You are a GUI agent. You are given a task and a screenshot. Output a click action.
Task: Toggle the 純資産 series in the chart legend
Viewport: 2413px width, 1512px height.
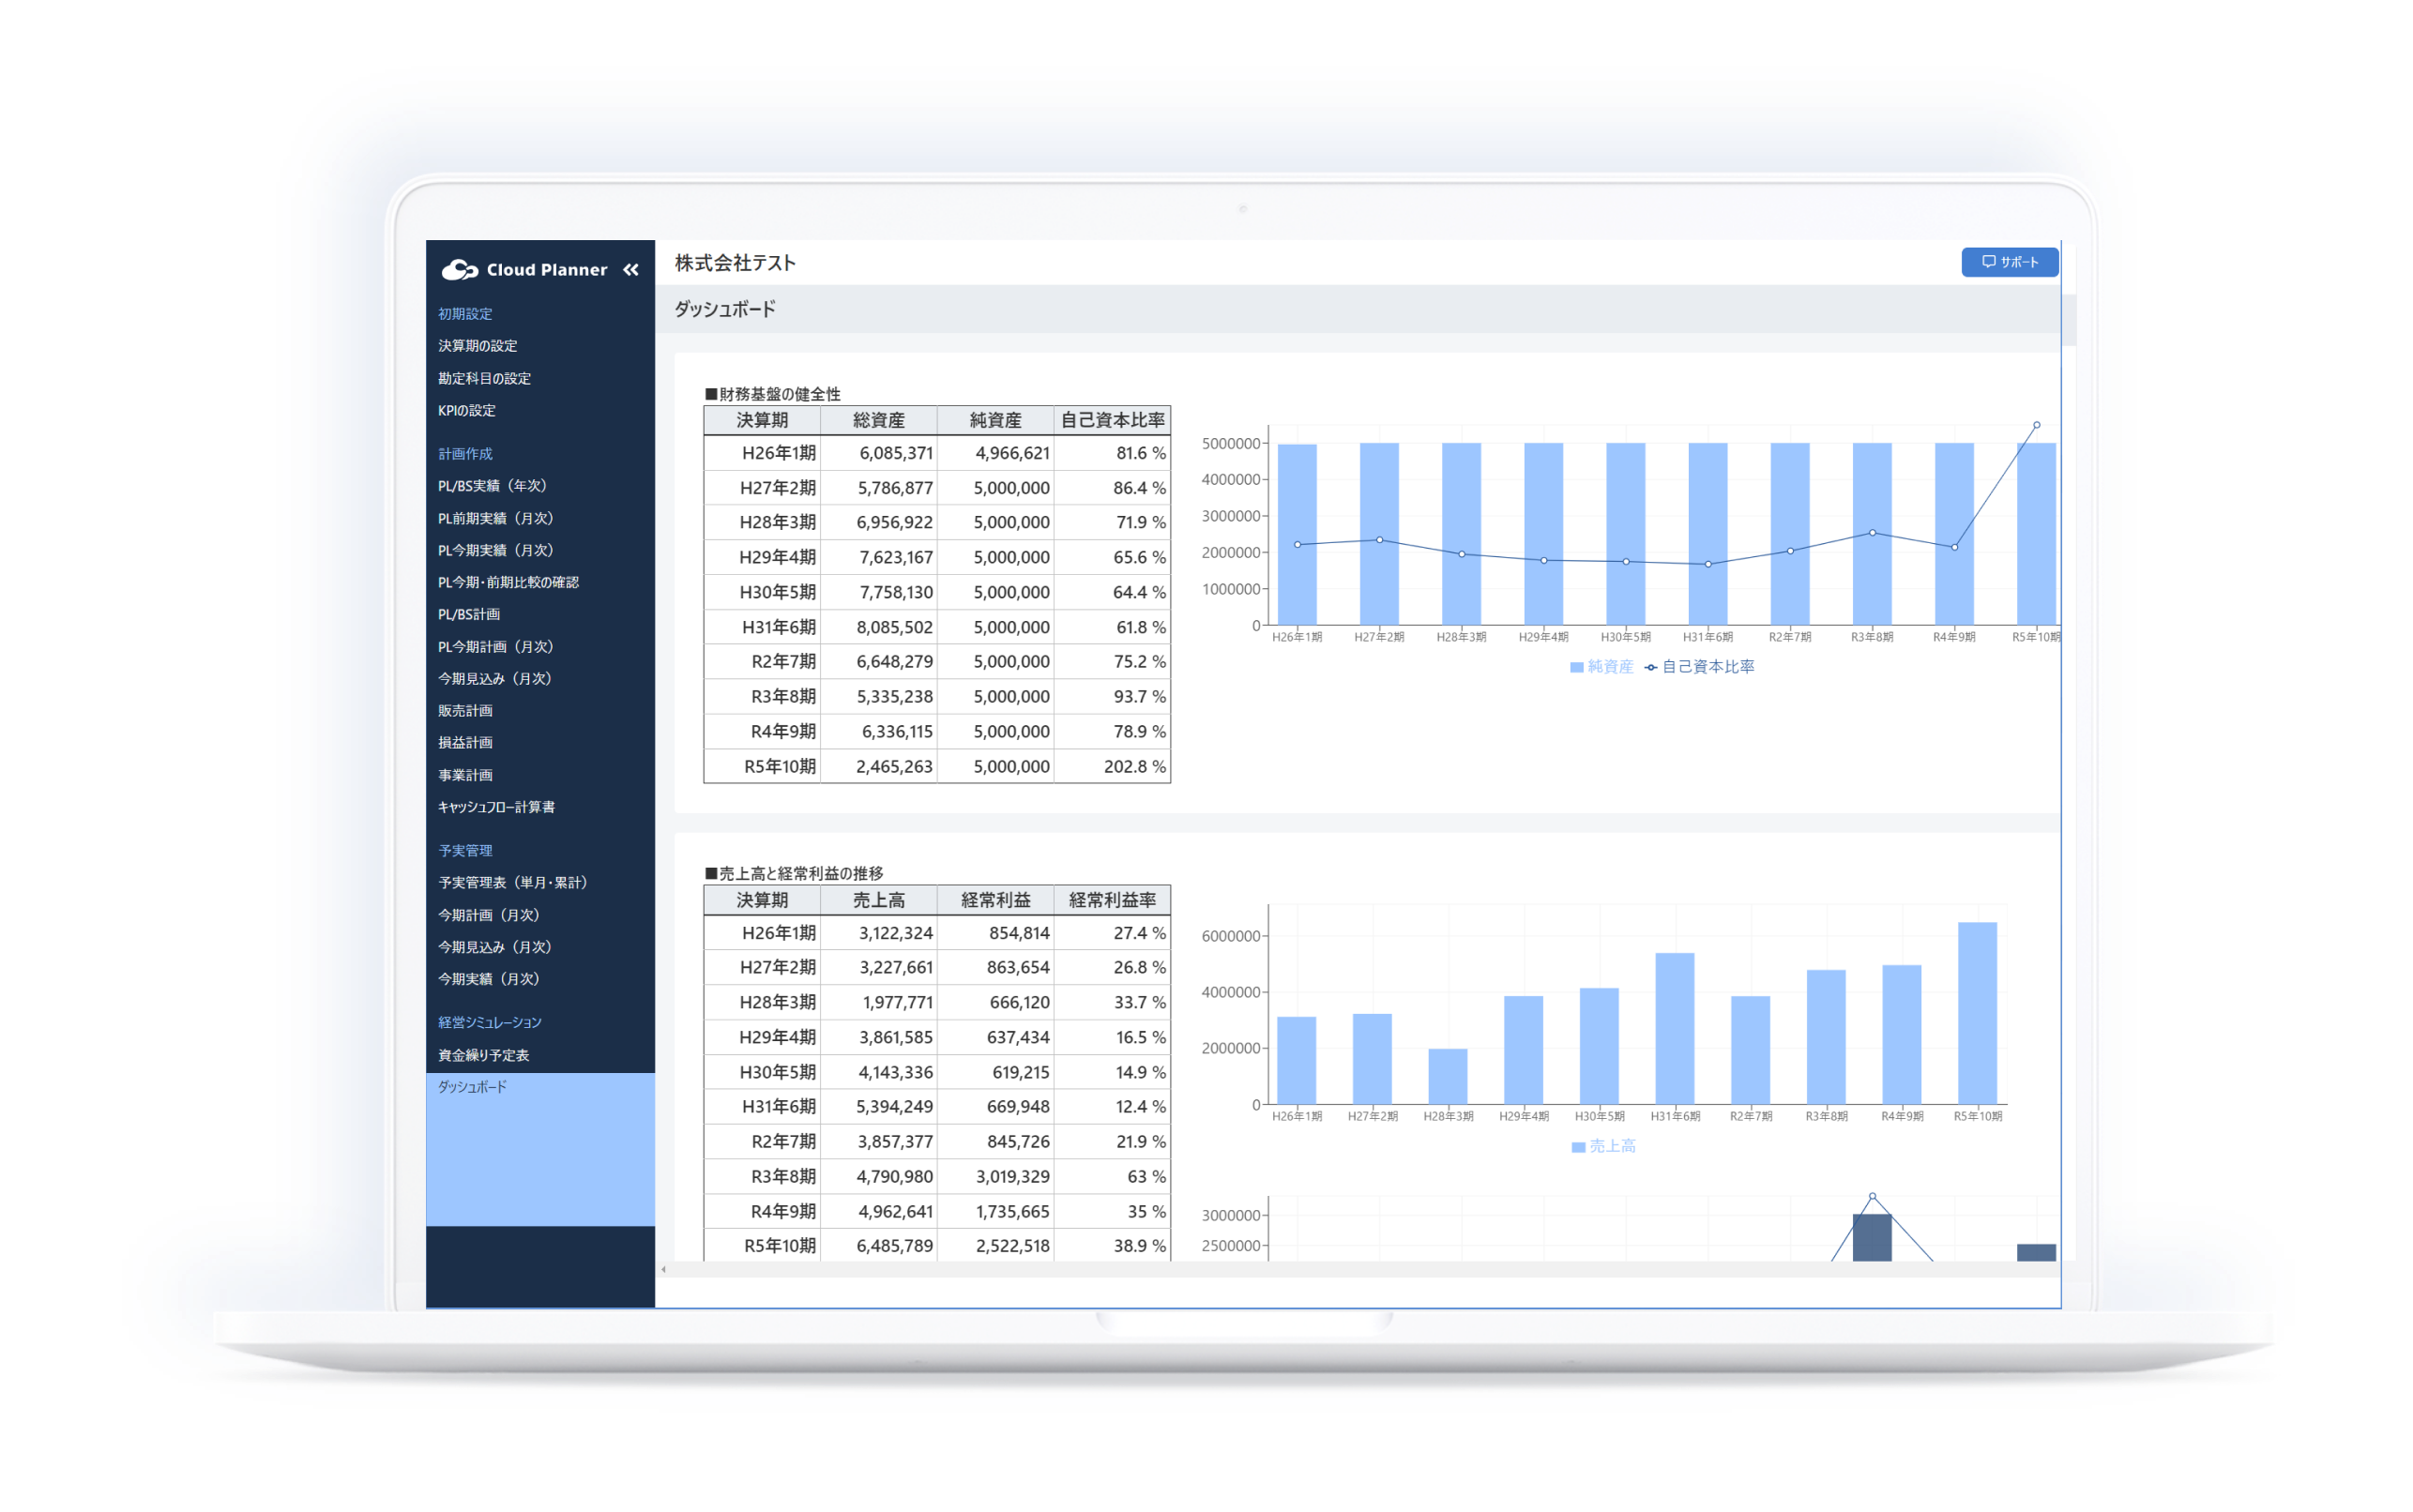pyautogui.click(x=1600, y=666)
